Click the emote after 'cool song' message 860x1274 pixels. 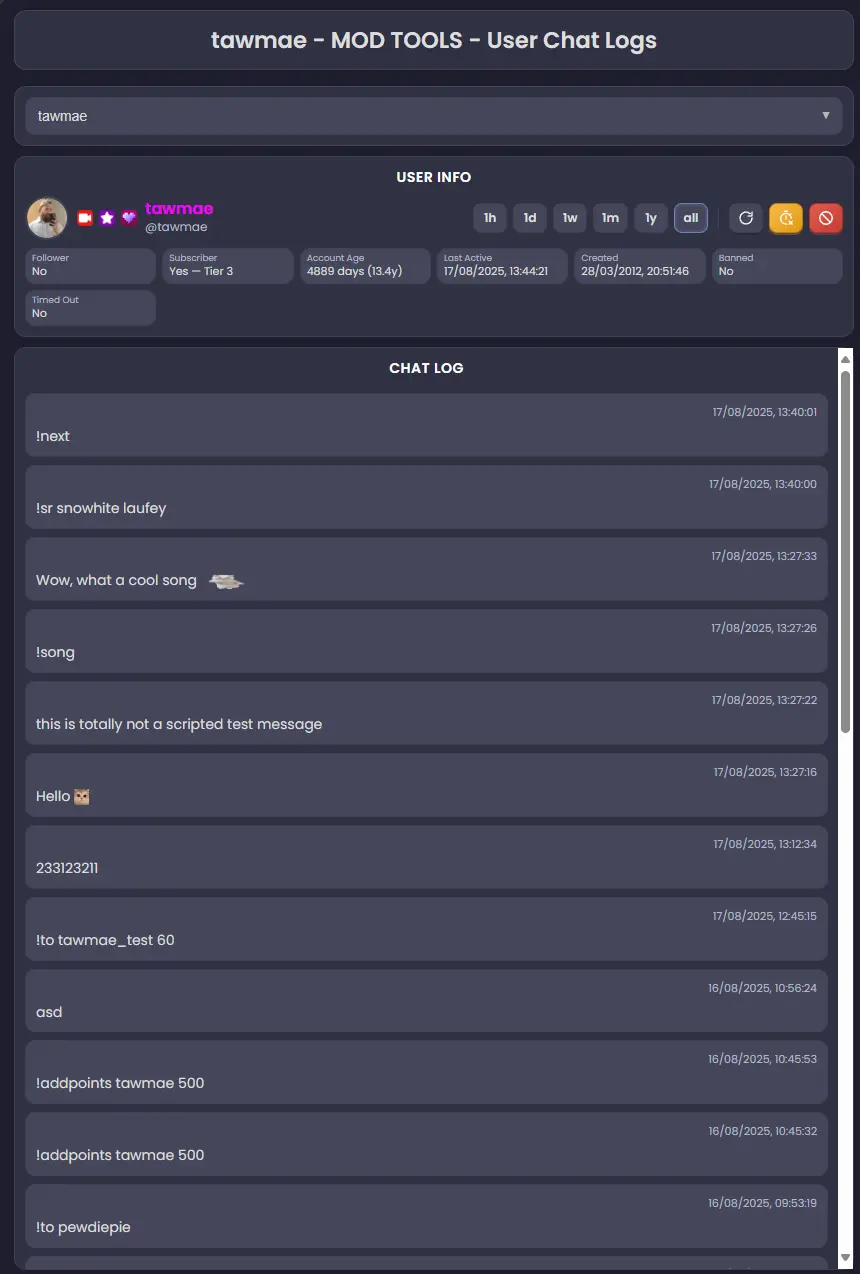[x=226, y=581]
